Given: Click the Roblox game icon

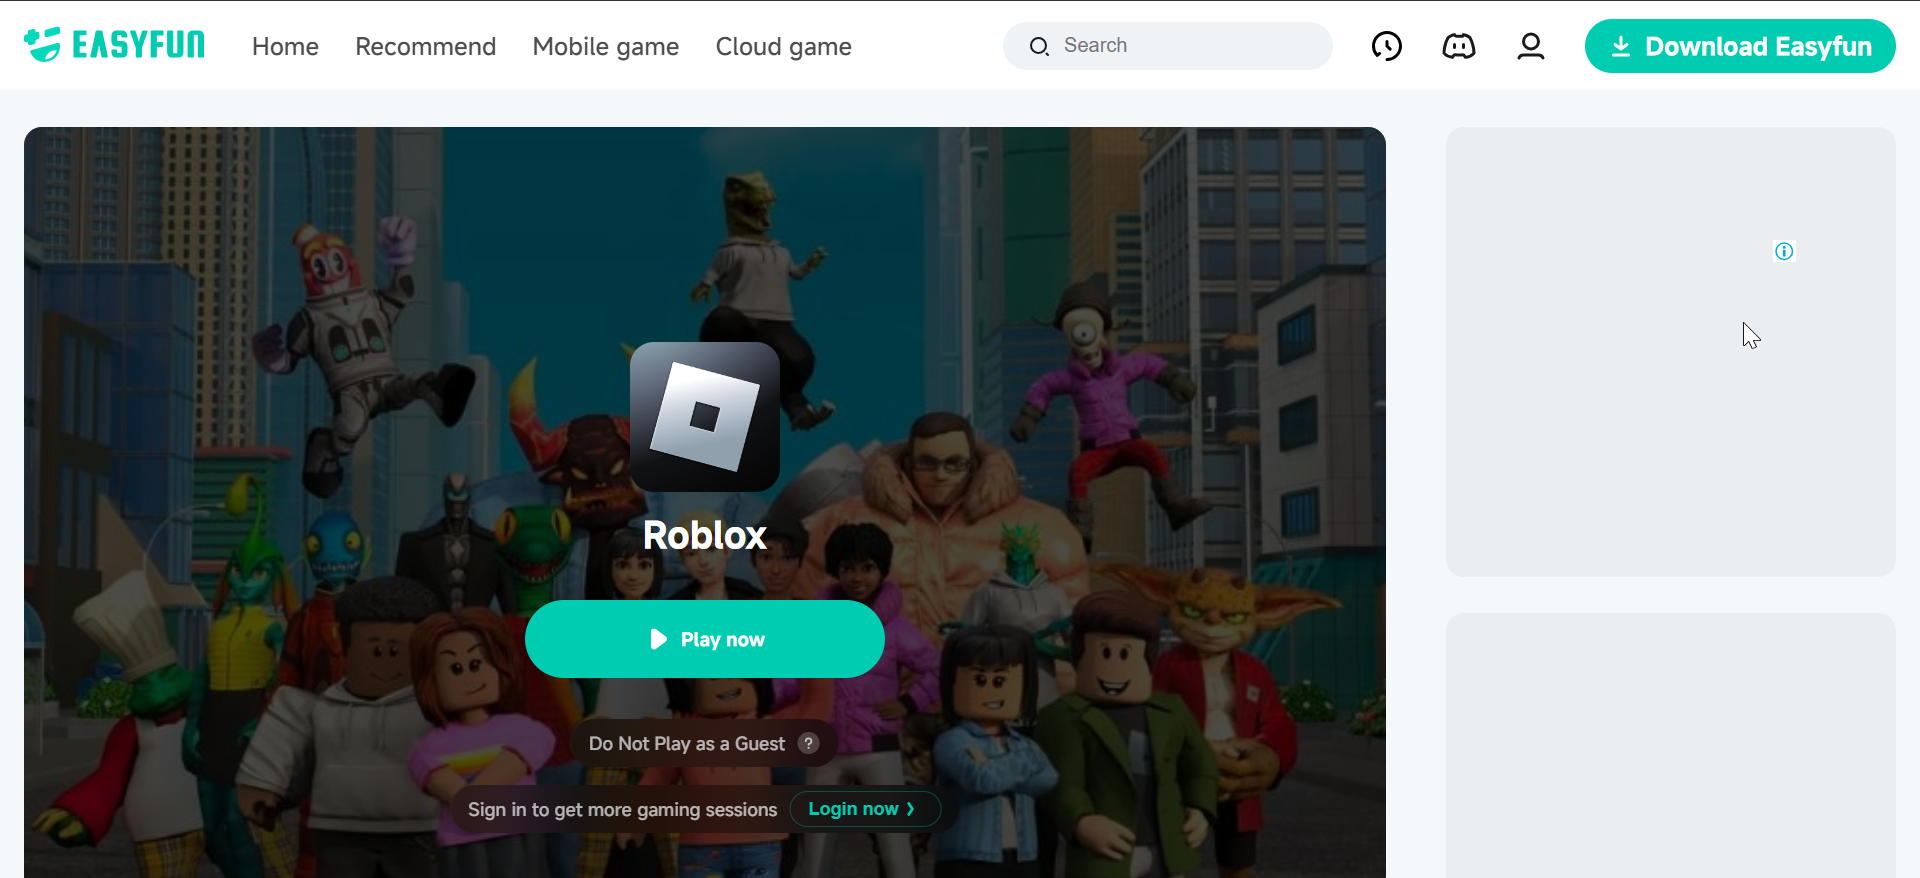Looking at the screenshot, I should tap(705, 417).
